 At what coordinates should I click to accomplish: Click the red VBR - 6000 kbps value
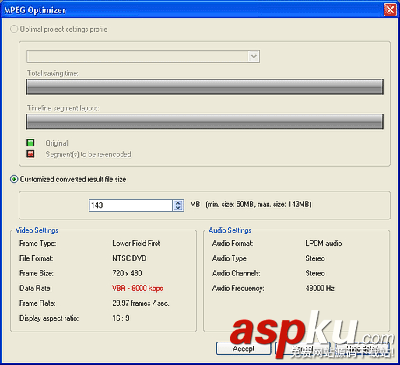click(138, 288)
